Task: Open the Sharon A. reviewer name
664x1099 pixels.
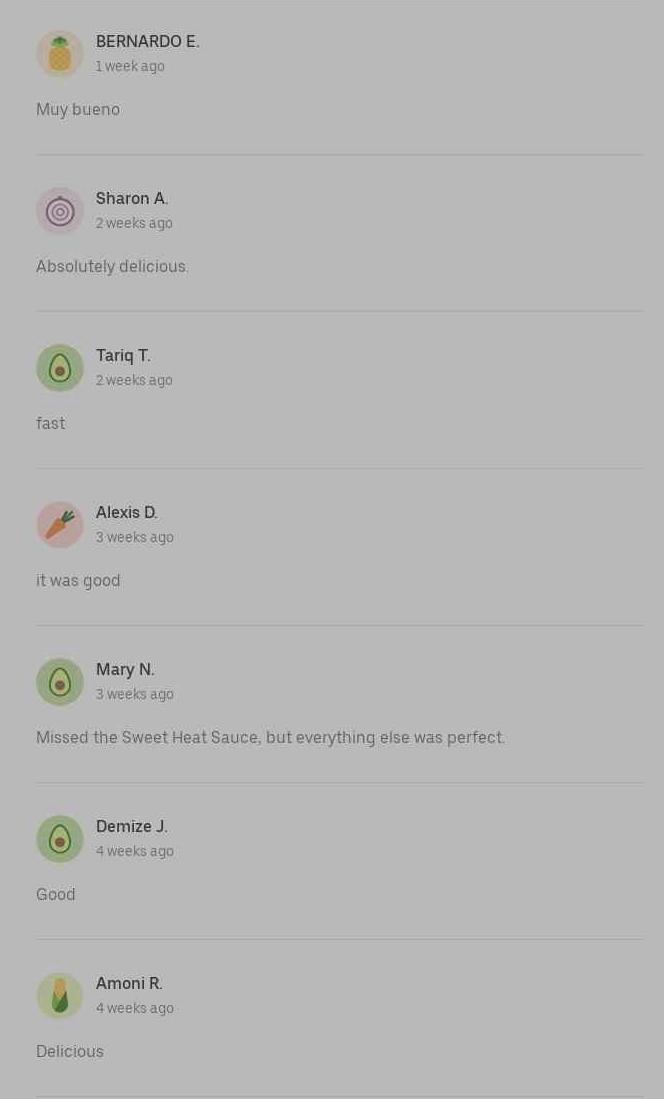Action: (x=132, y=198)
